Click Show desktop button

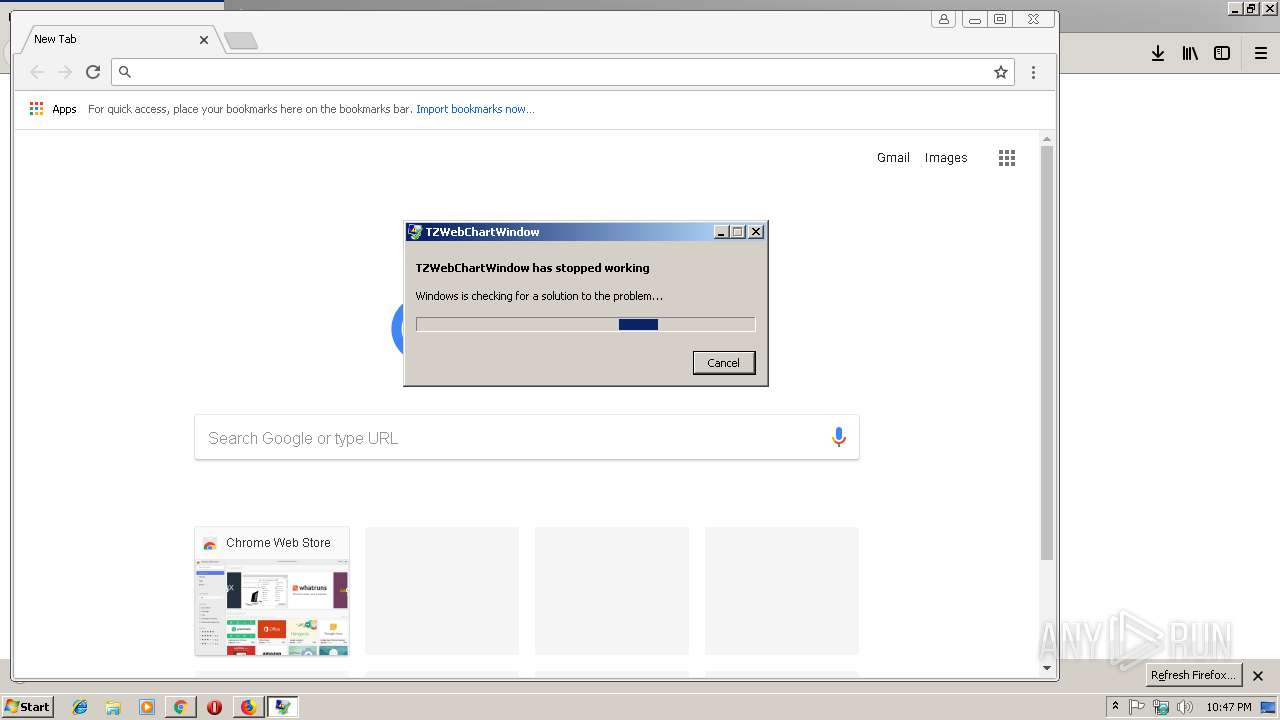click(1269, 707)
